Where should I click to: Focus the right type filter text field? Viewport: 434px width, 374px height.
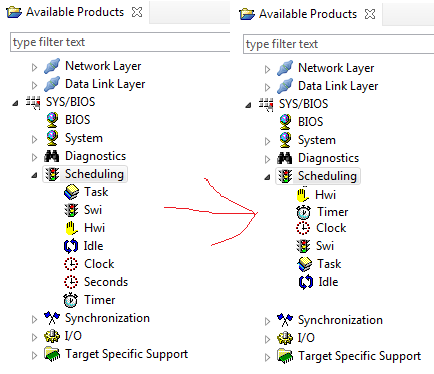point(339,44)
